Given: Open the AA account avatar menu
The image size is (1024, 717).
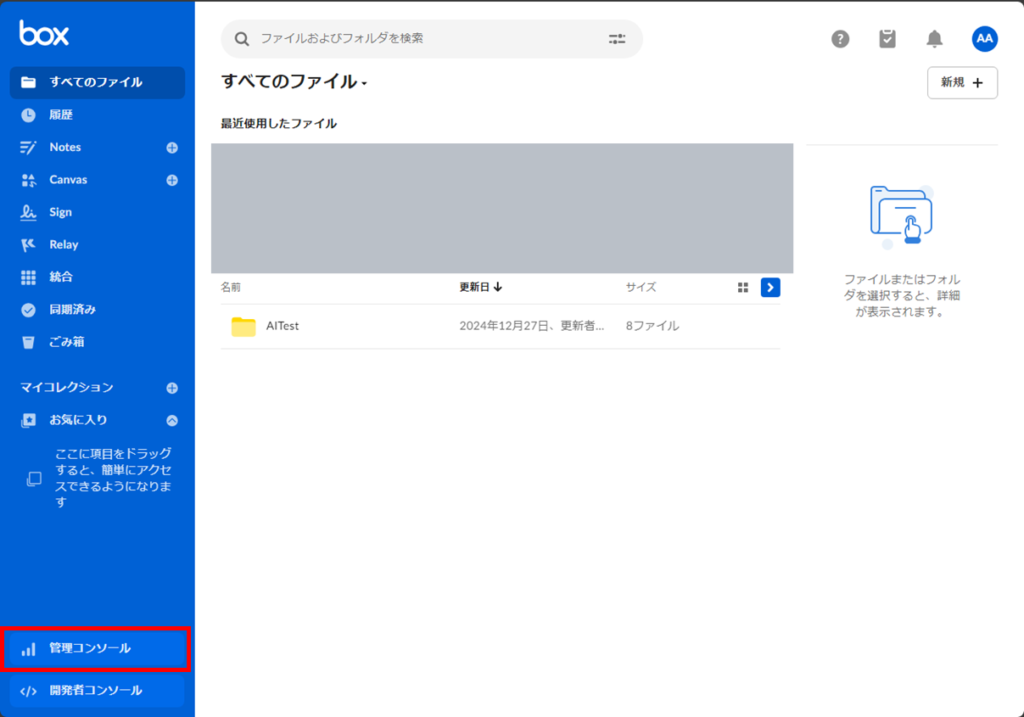Looking at the screenshot, I should [984, 39].
